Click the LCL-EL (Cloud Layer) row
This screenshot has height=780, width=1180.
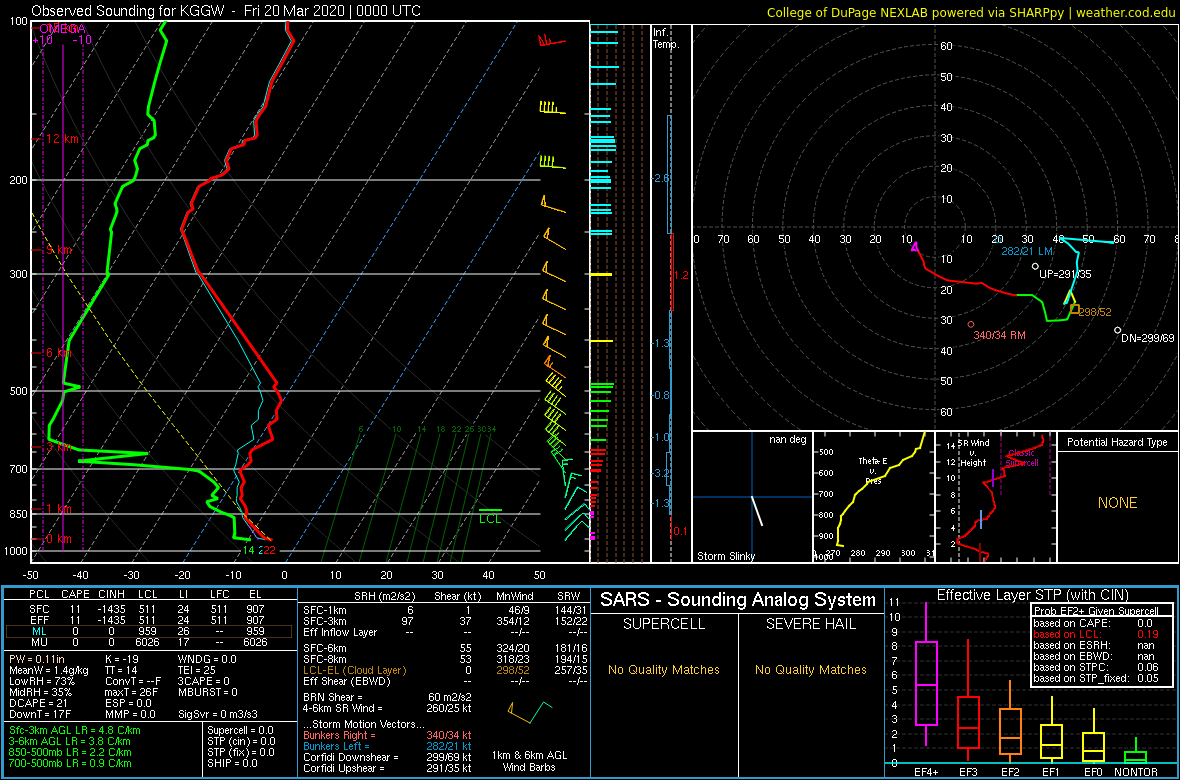(445, 669)
